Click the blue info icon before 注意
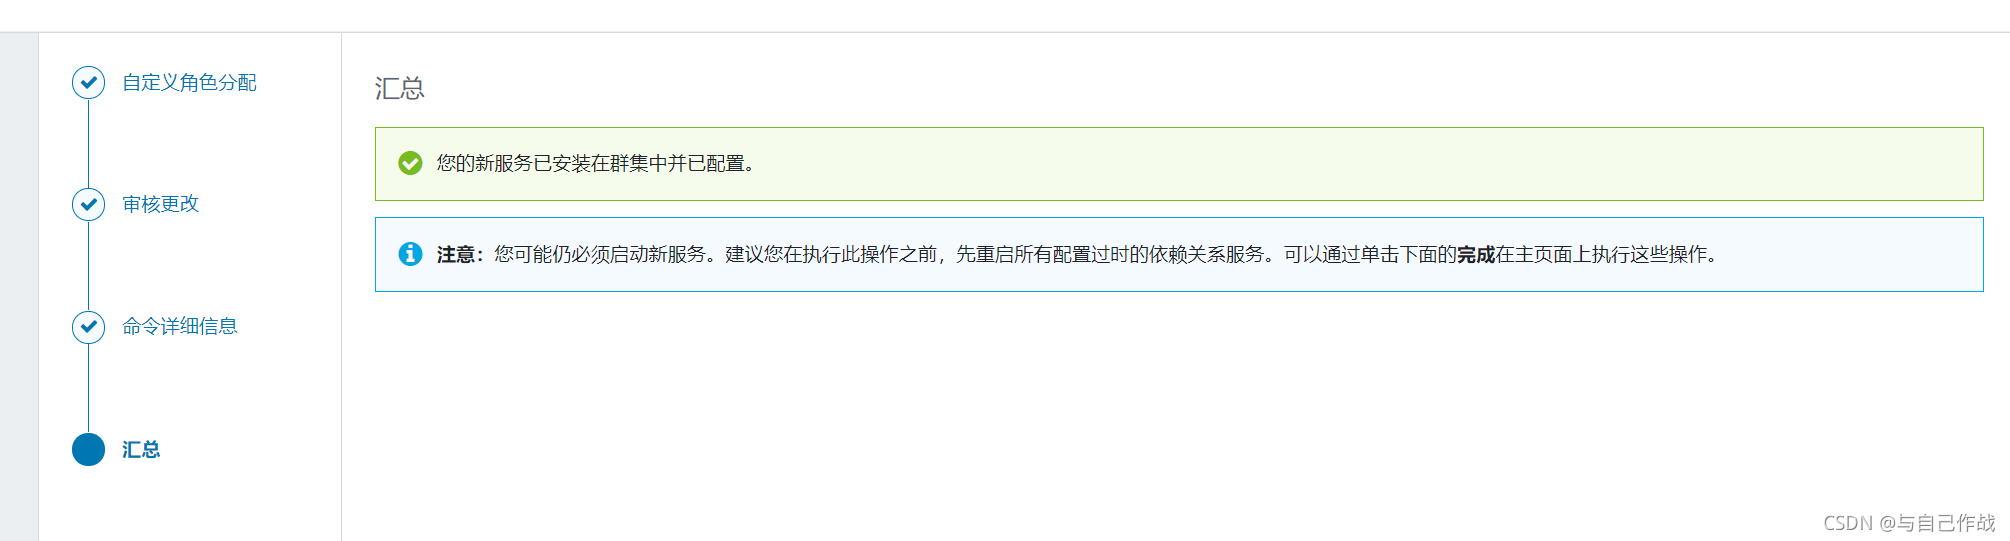Image resolution: width=2010 pixels, height=541 pixels. (x=410, y=254)
